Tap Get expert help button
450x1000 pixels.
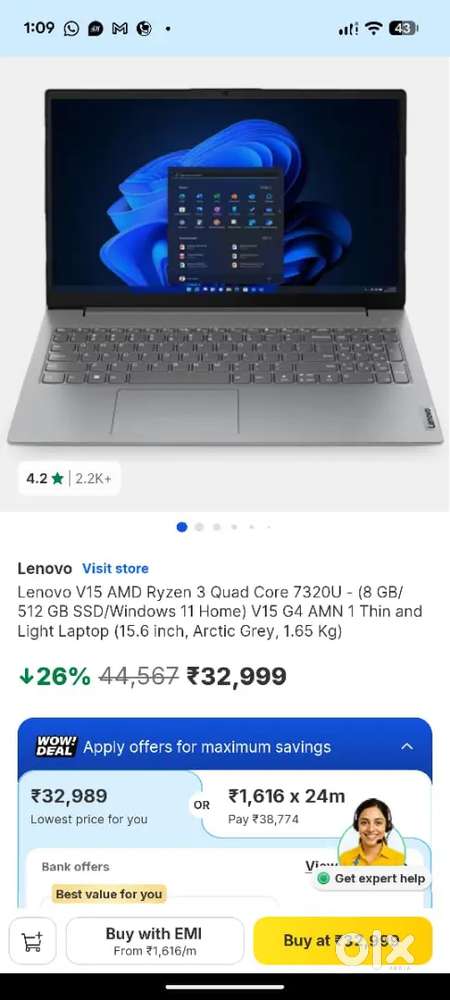click(371, 878)
